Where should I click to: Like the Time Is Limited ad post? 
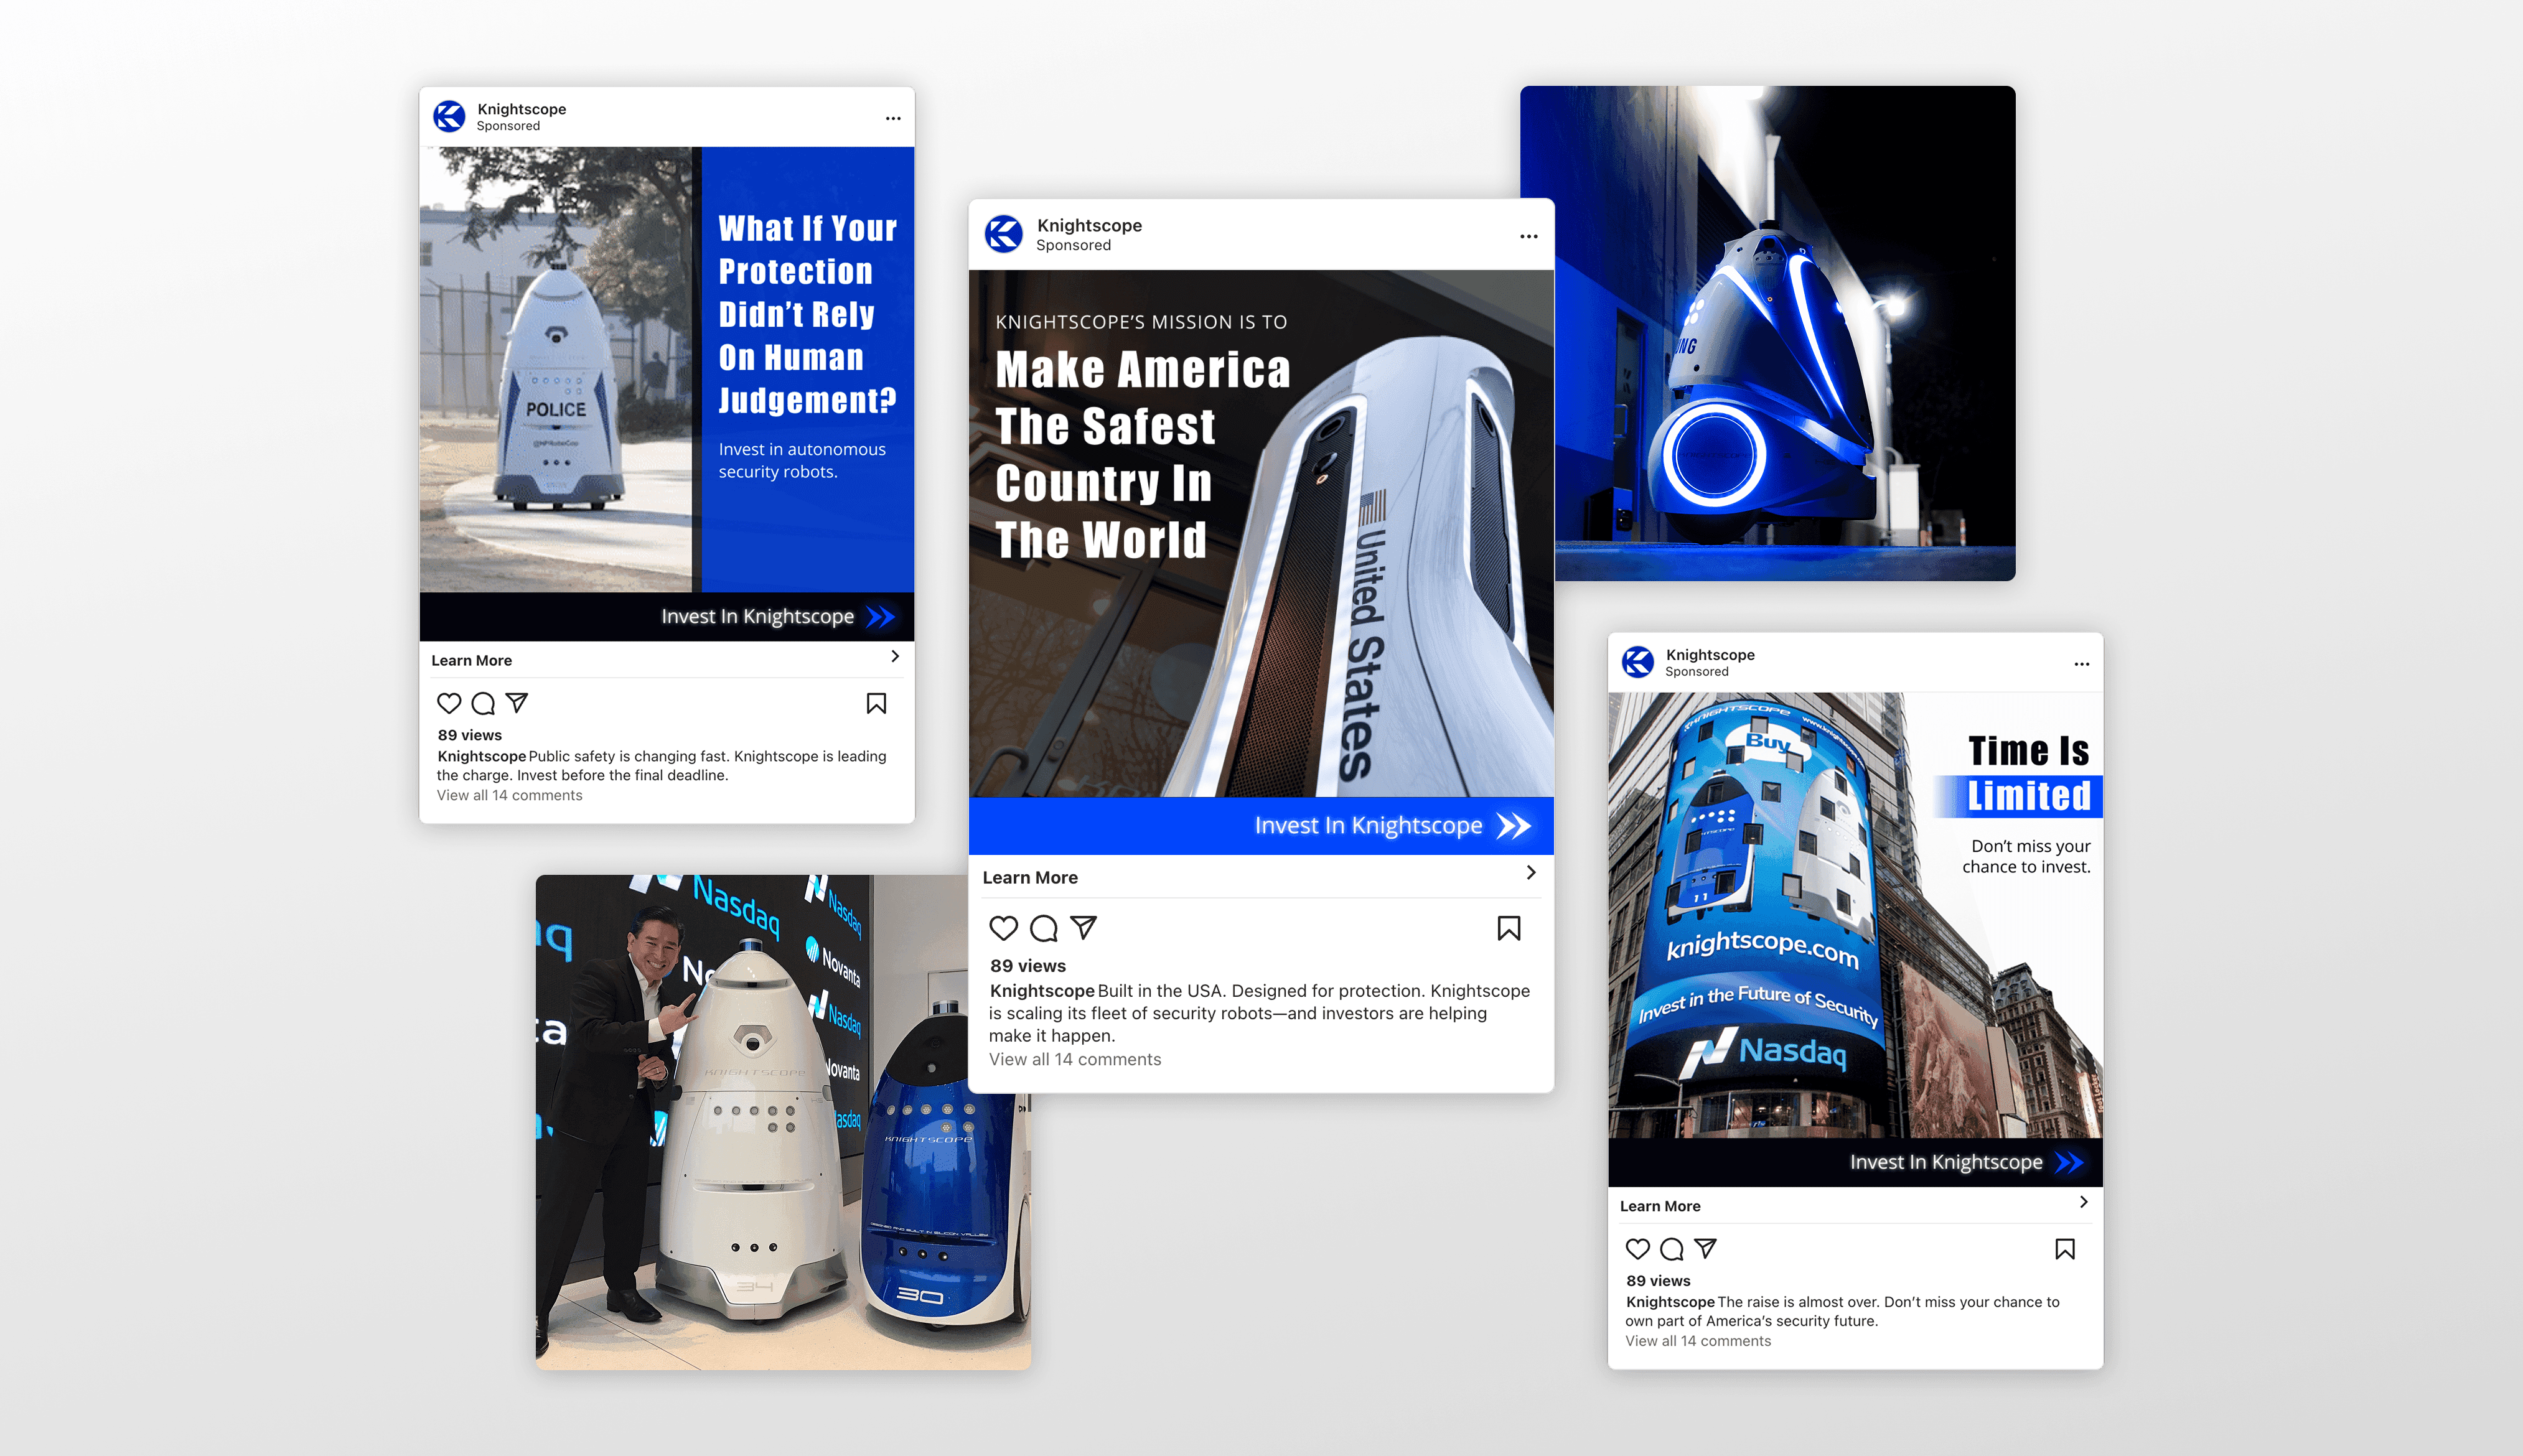tap(1637, 1248)
